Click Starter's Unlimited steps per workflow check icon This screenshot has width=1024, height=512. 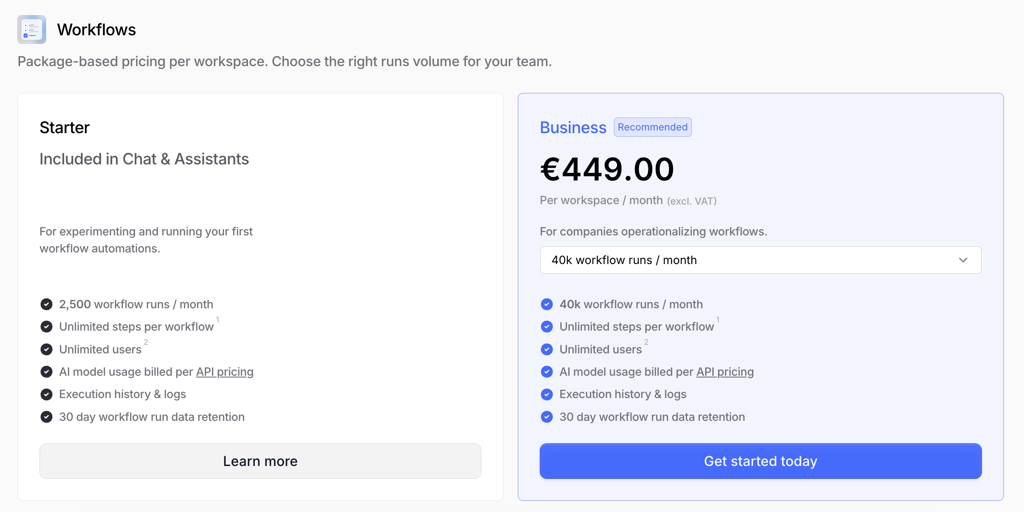46,327
